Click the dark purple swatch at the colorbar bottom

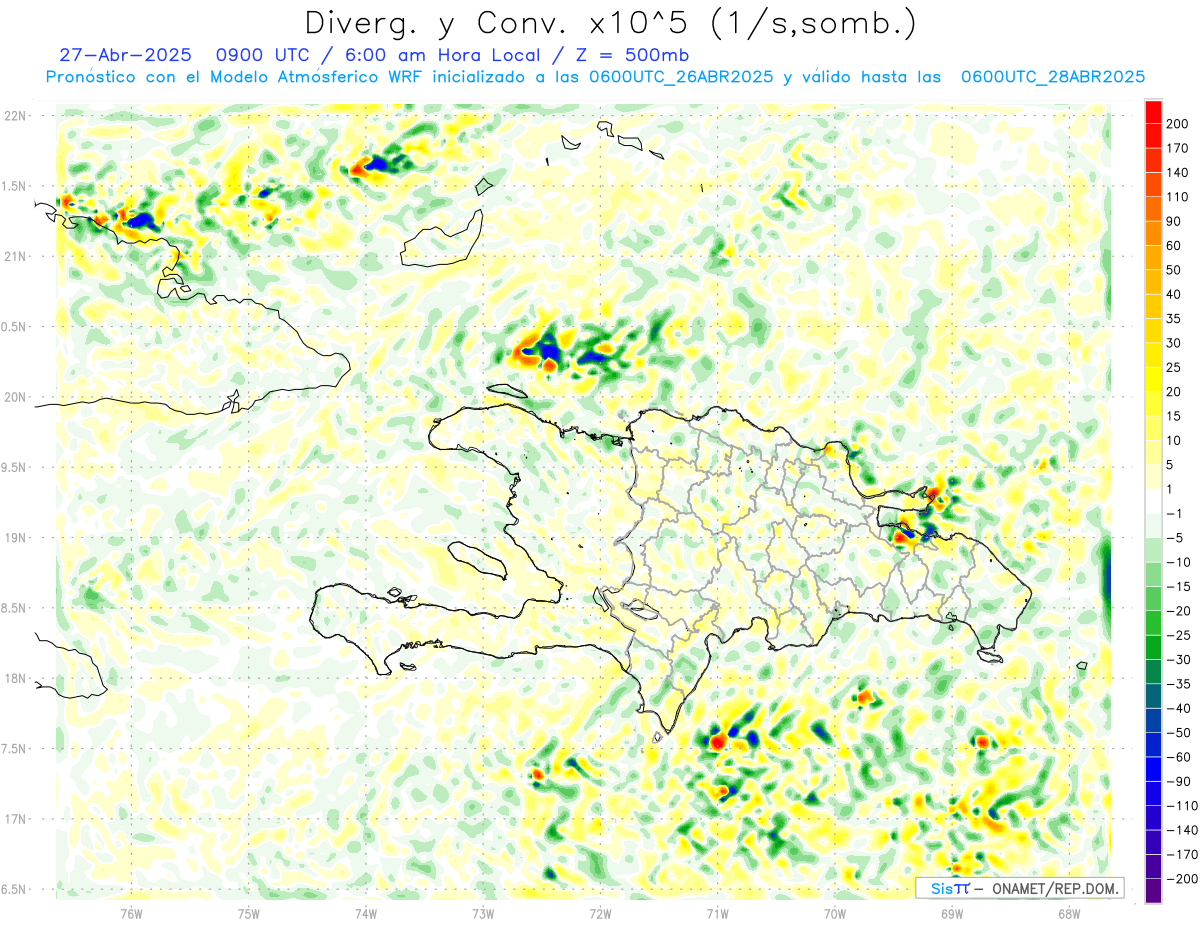tap(1153, 891)
